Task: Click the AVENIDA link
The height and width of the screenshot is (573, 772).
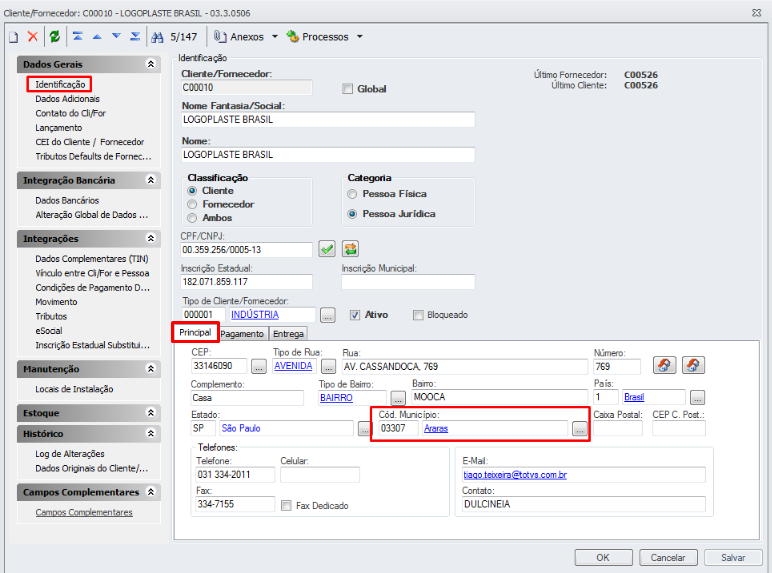Action: click(x=293, y=366)
